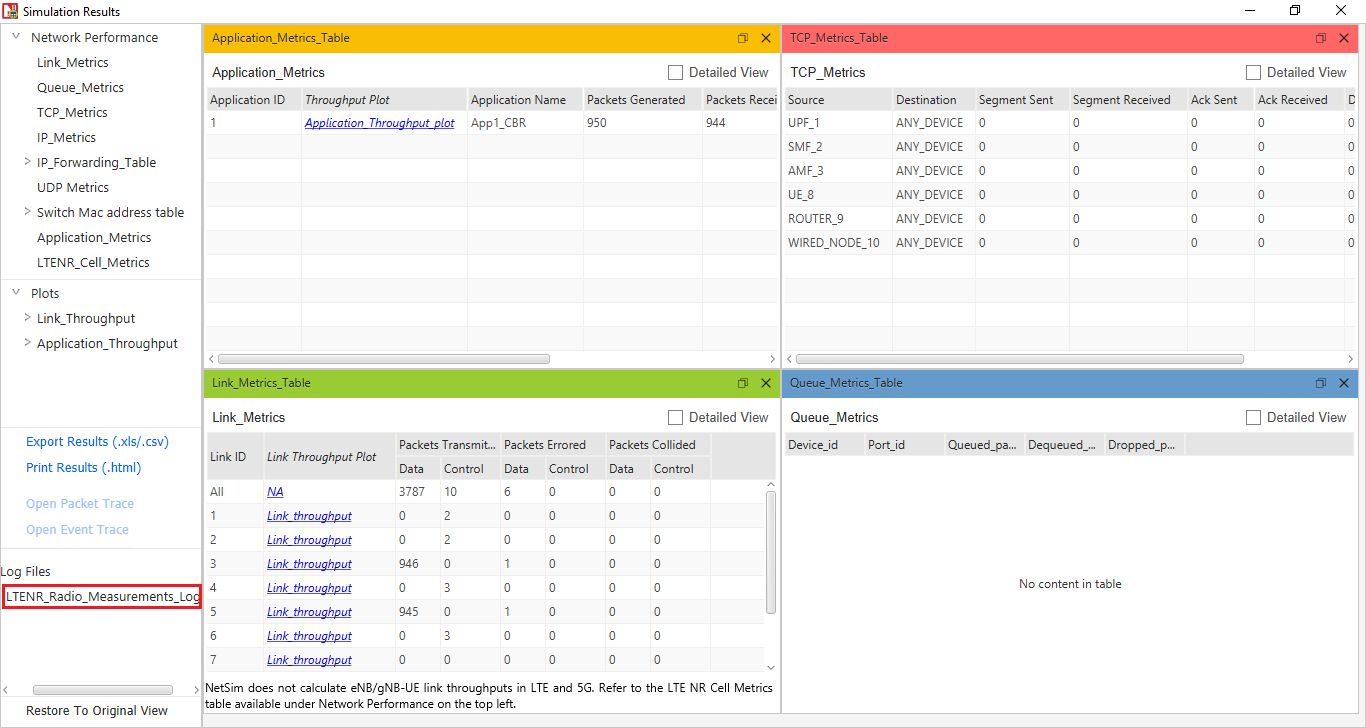Viewport: 1366px width, 728px height.
Task: Sort TCP table by Segment Sent column
Action: 1022,100
